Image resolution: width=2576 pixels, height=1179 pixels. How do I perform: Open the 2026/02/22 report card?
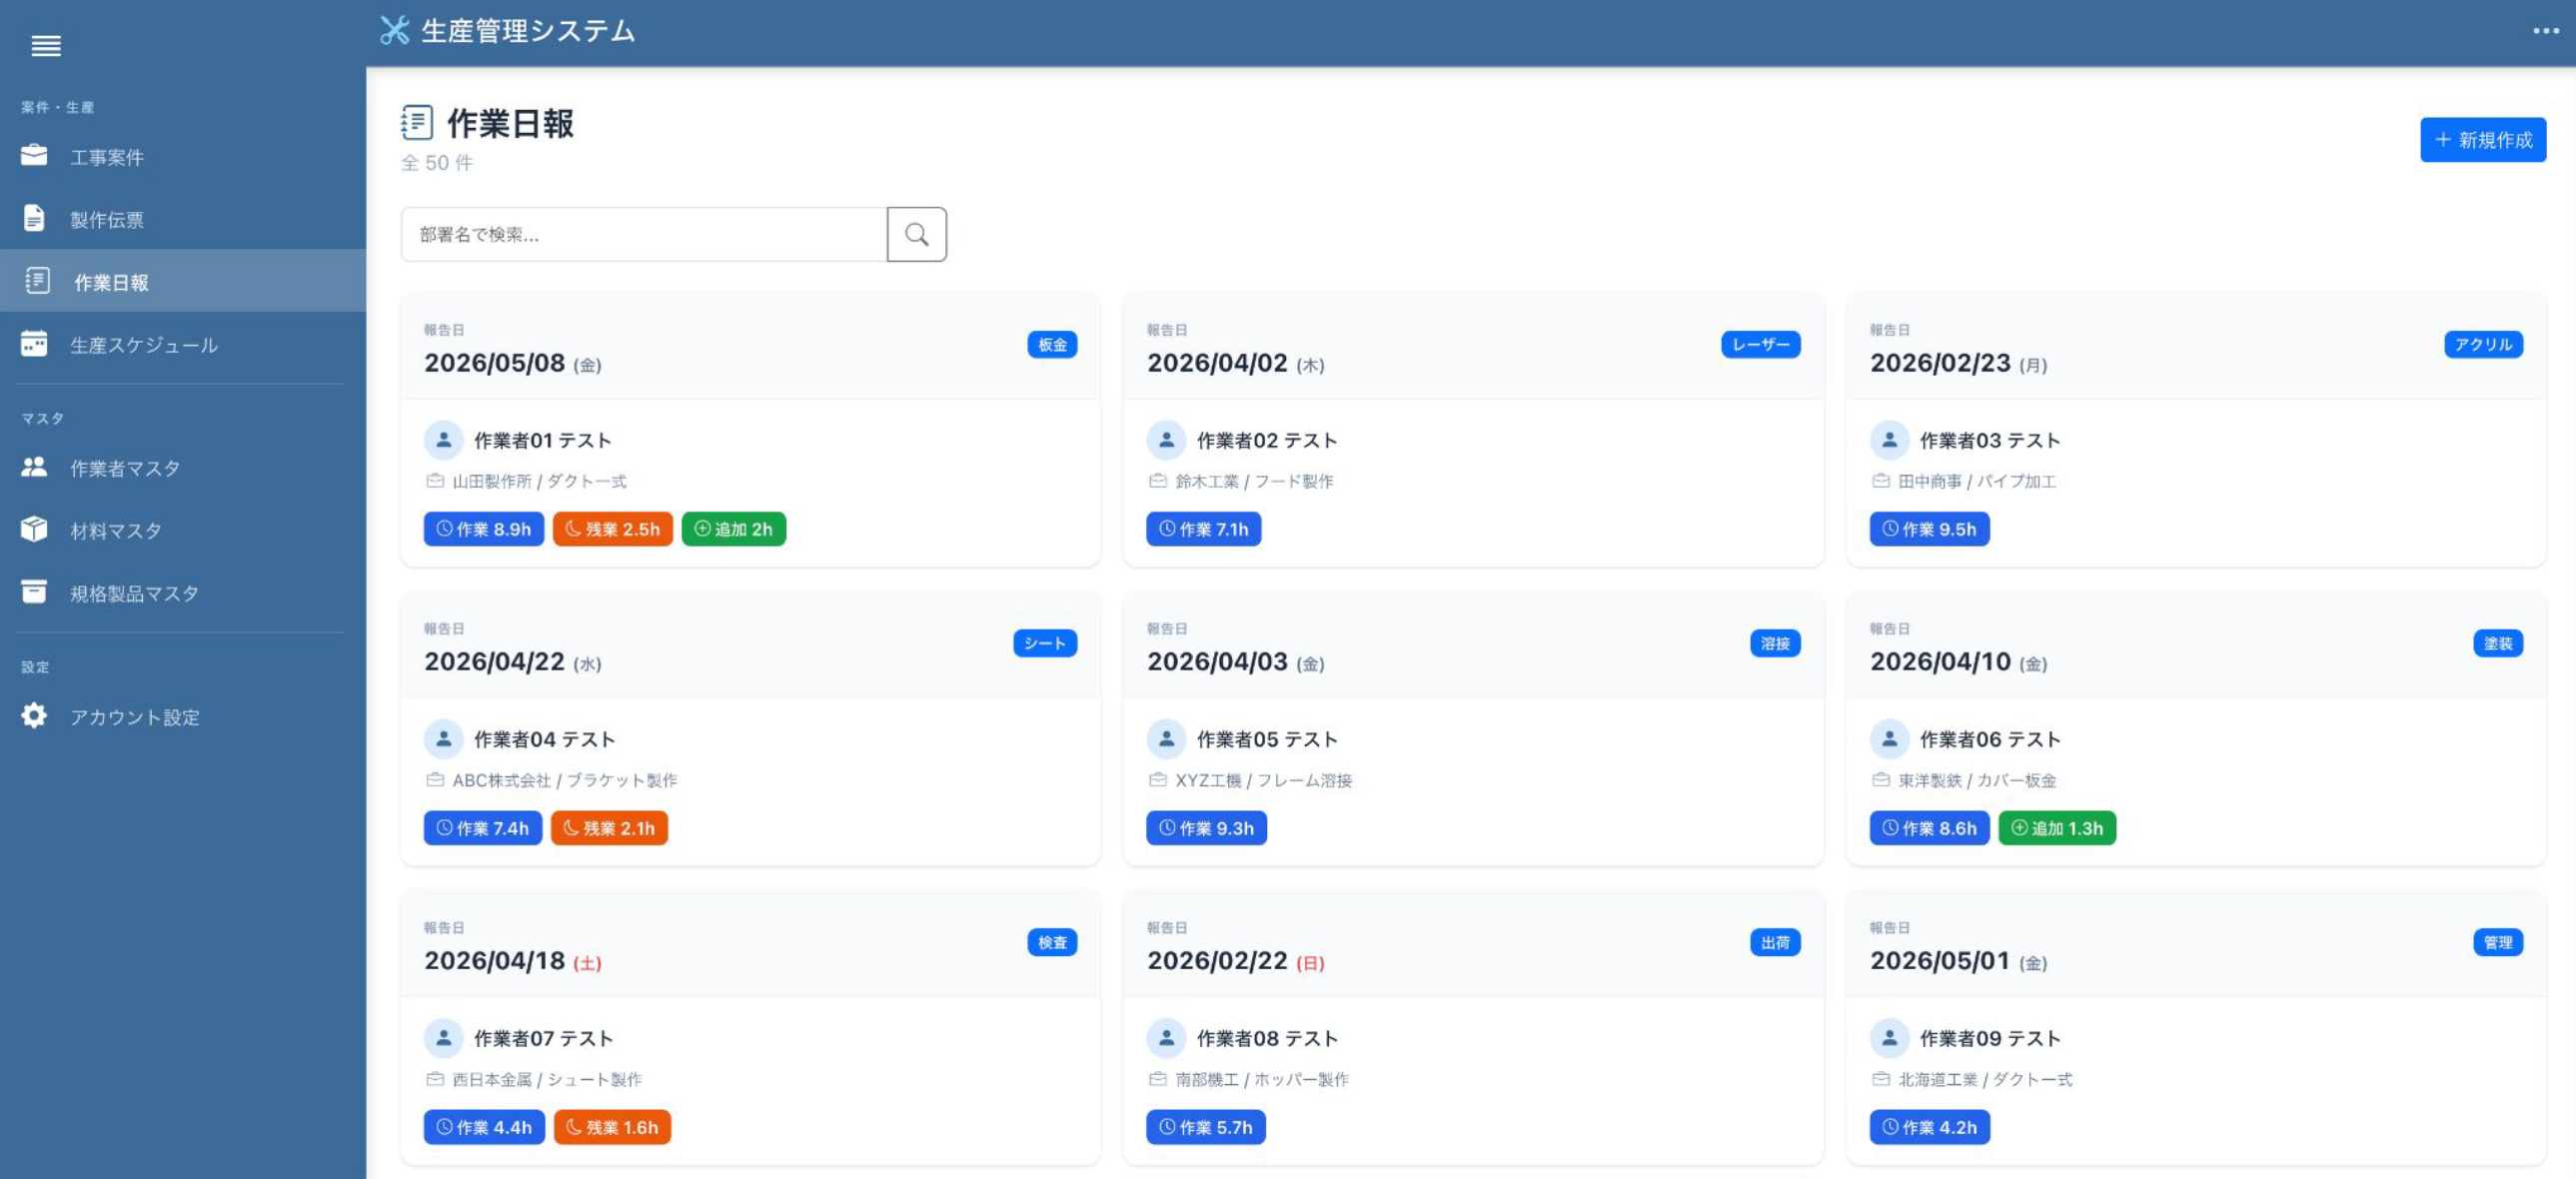[1473, 1027]
